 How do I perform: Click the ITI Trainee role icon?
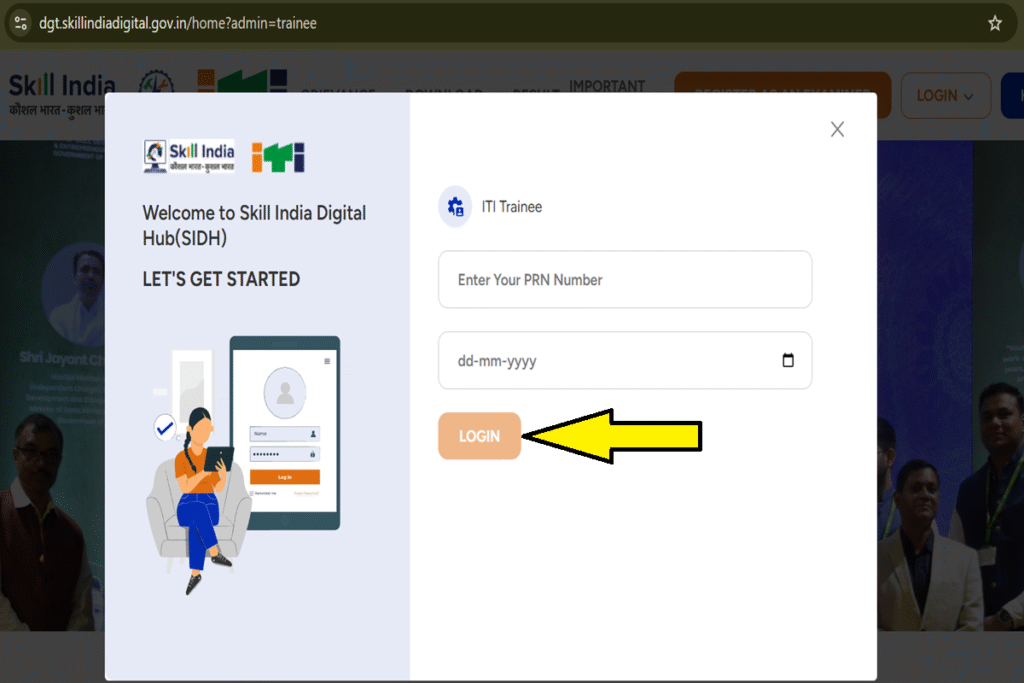click(x=455, y=207)
